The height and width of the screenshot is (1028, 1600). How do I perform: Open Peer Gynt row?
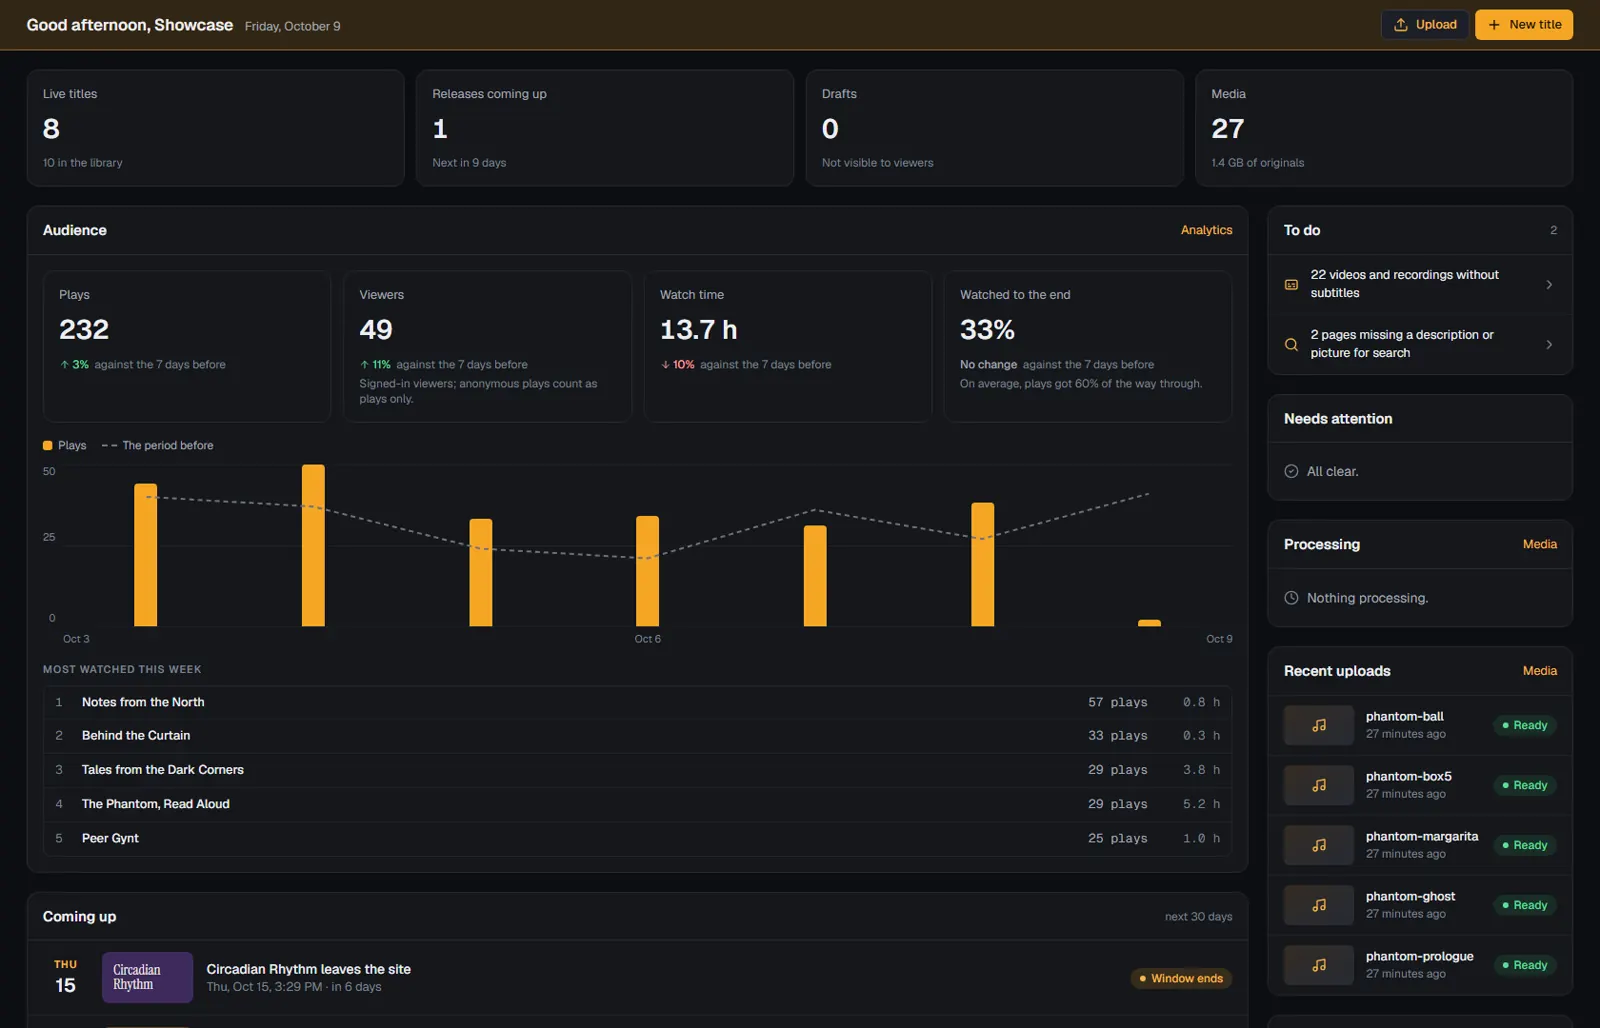tap(637, 838)
